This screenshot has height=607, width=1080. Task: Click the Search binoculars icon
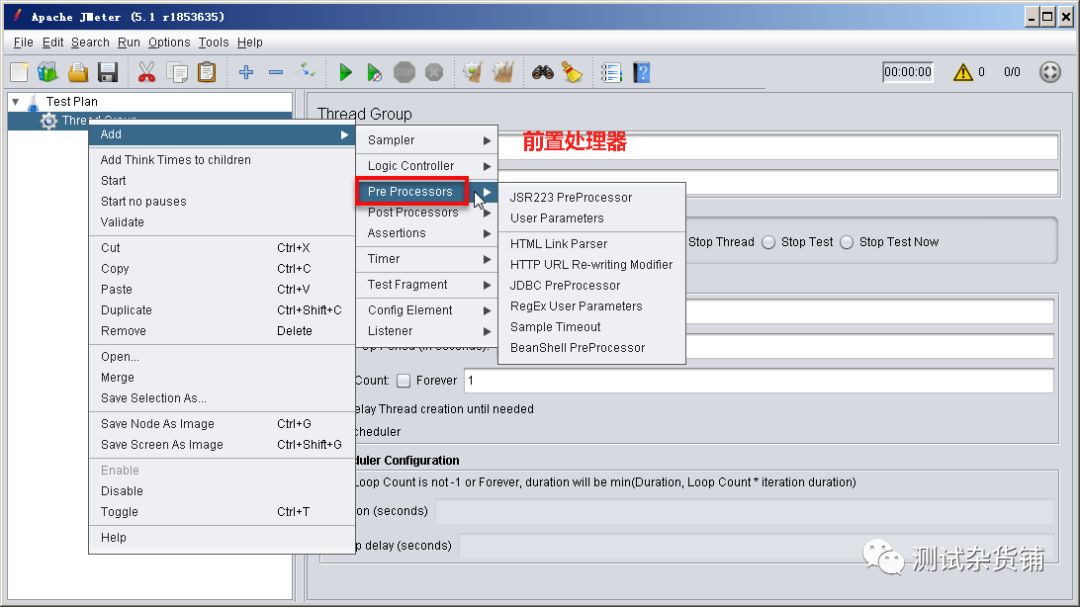[542, 72]
